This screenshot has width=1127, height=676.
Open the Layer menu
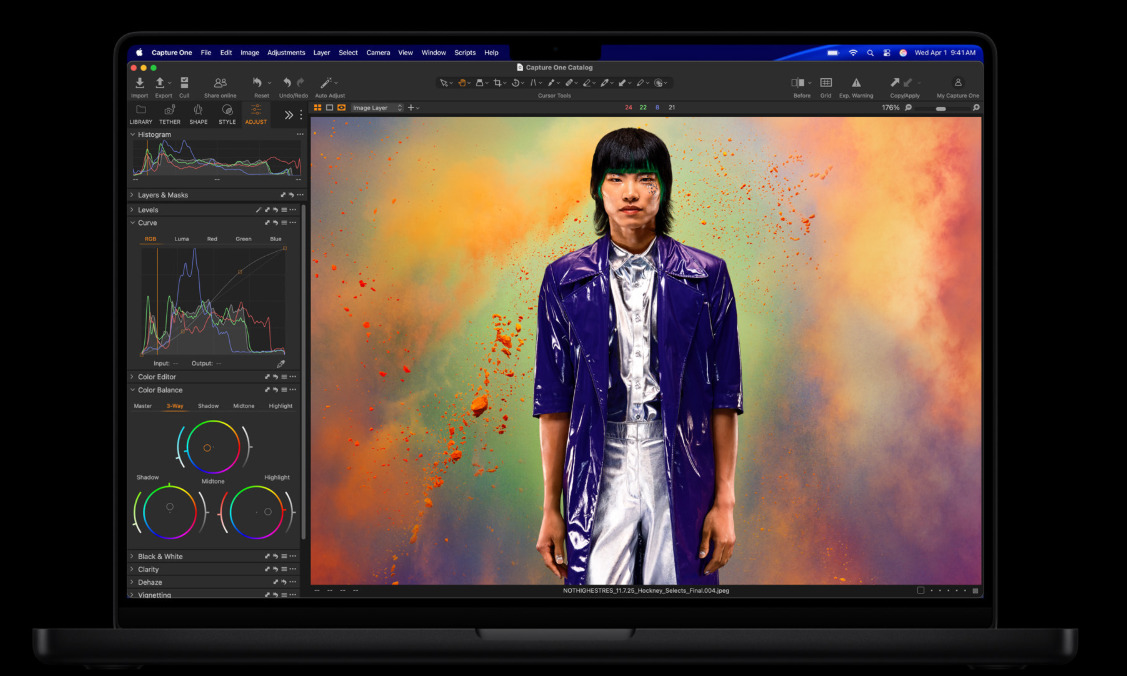pyautogui.click(x=321, y=52)
